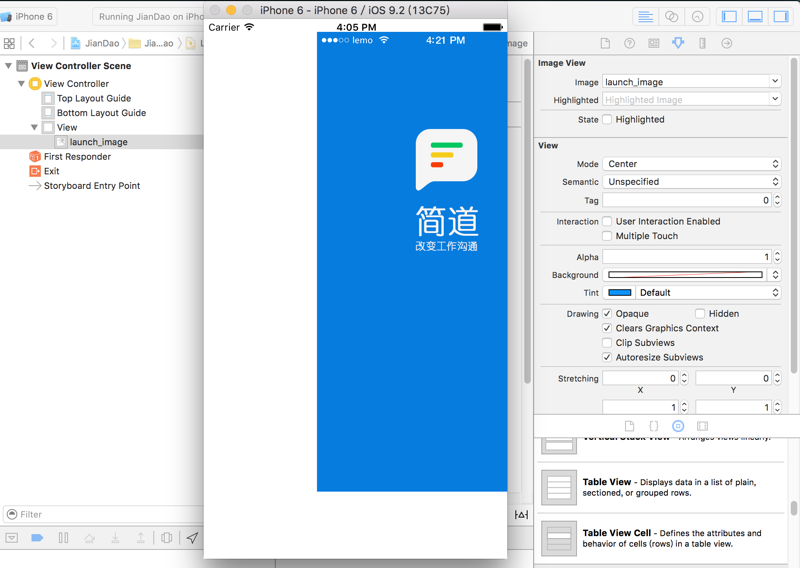
Task: Show the Code Snippet library
Action: point(654,426)
